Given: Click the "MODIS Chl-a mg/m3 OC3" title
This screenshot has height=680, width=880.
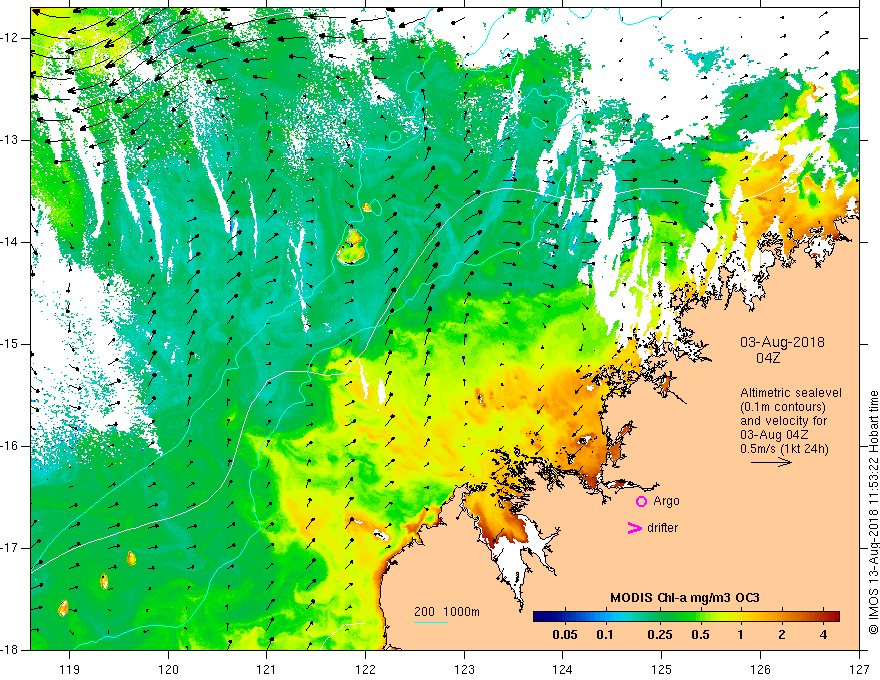Looking at the screenshot, I should click(685, 598).
